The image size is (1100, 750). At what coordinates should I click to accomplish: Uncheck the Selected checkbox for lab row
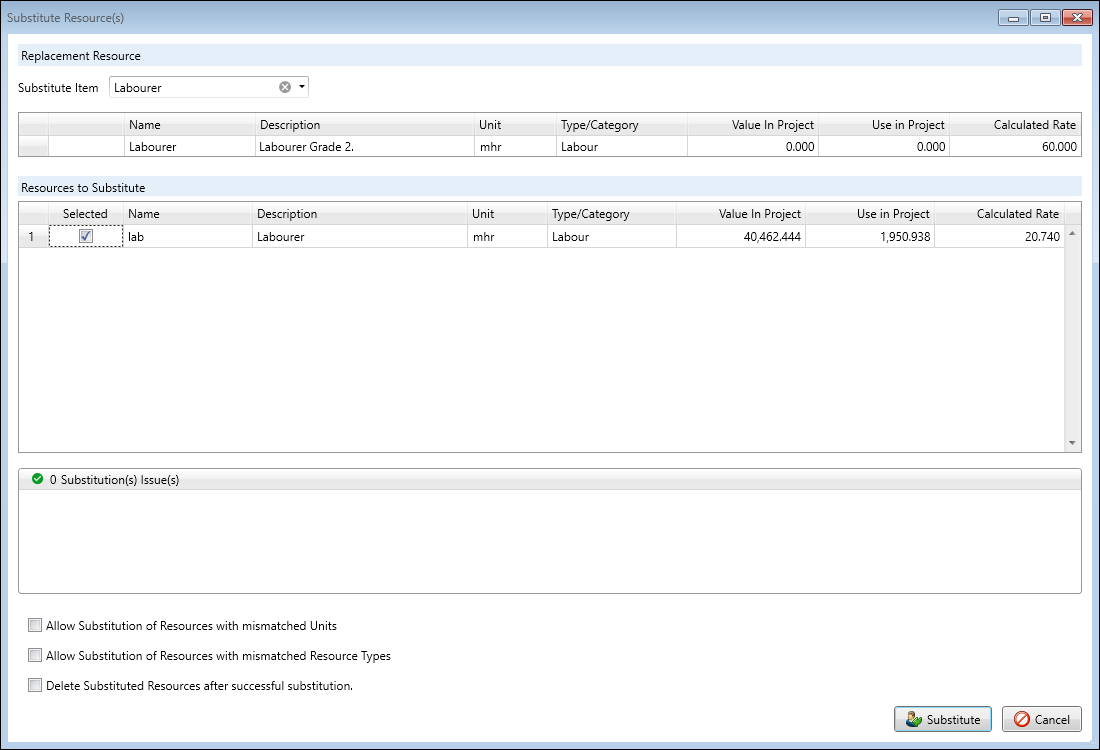[x=86, y=237]
